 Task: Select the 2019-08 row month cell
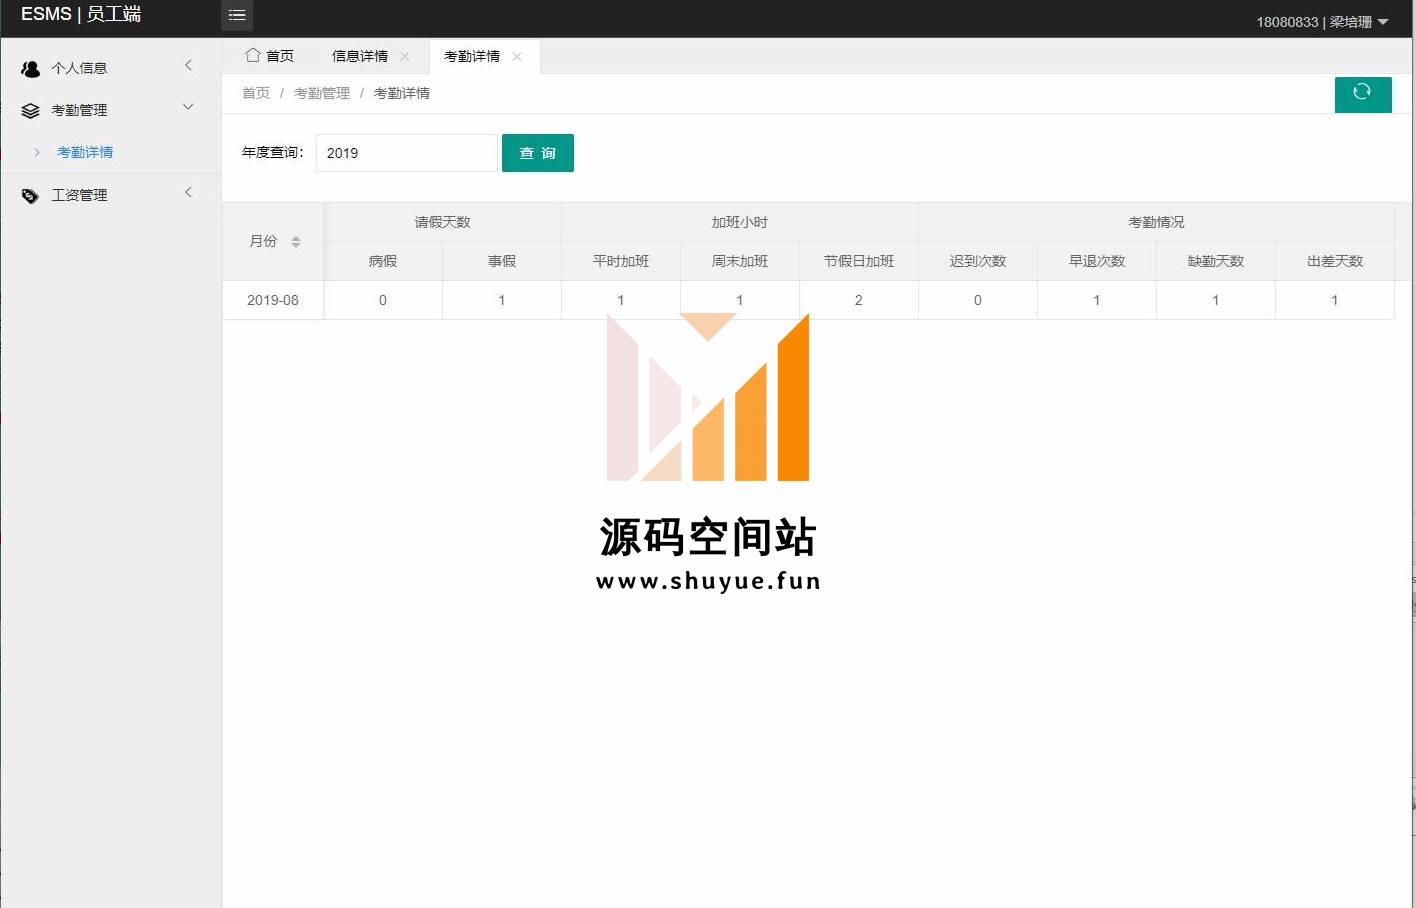coord(273,300)
